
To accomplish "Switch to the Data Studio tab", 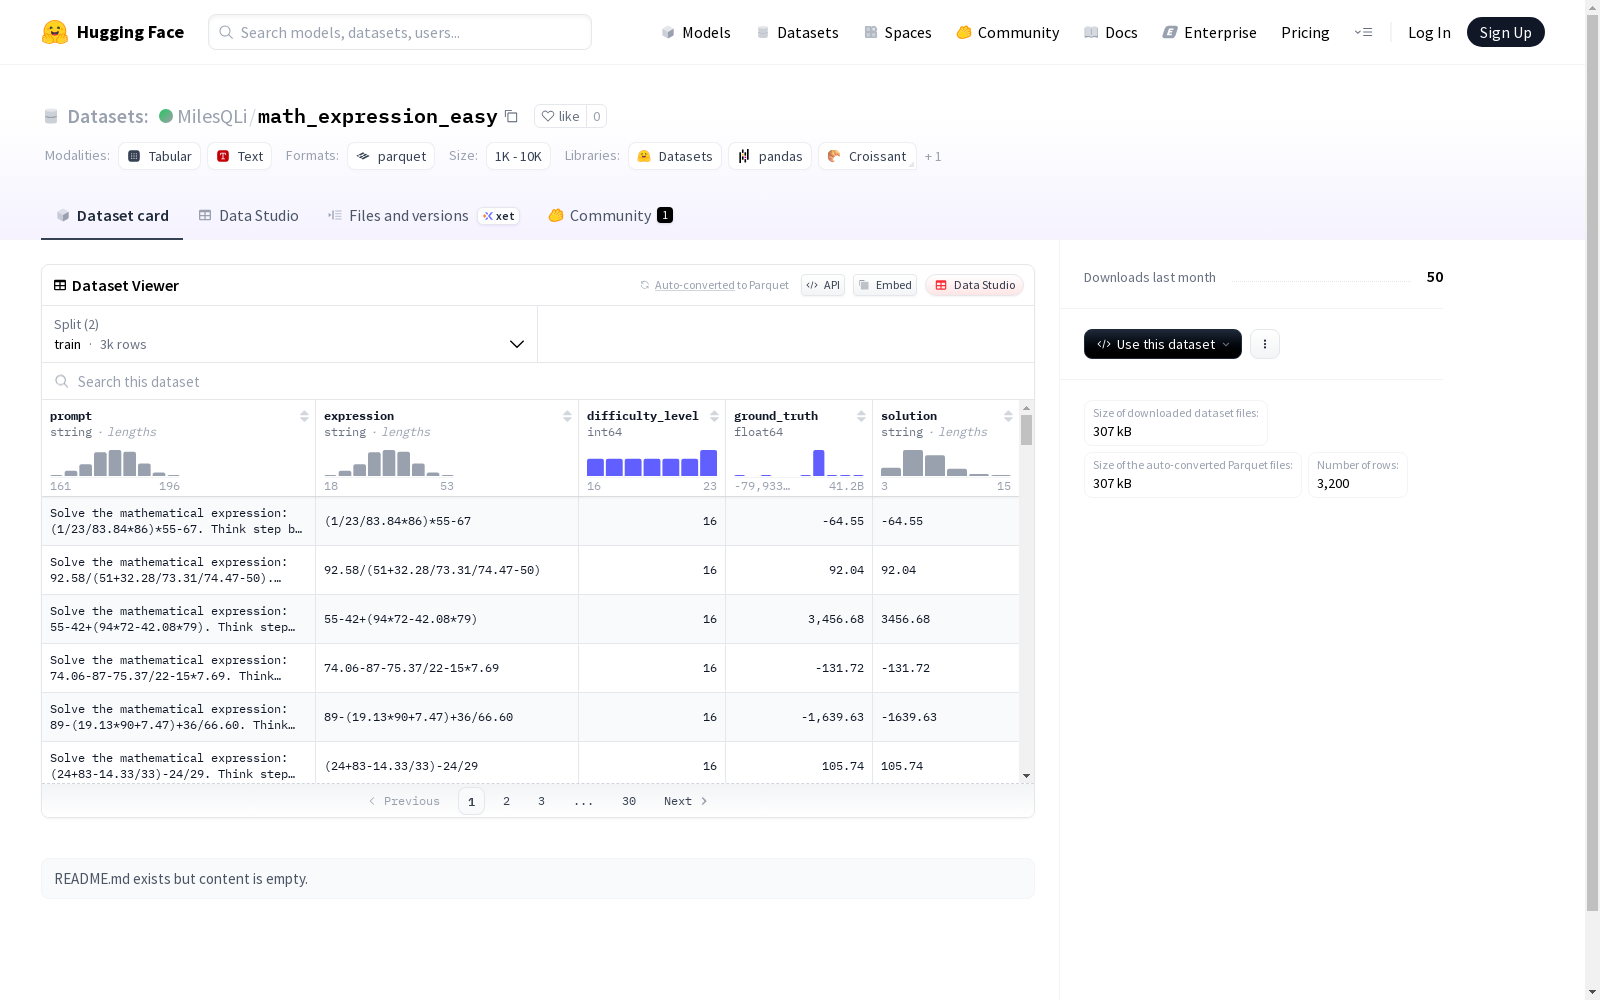I will click(249, 215).
